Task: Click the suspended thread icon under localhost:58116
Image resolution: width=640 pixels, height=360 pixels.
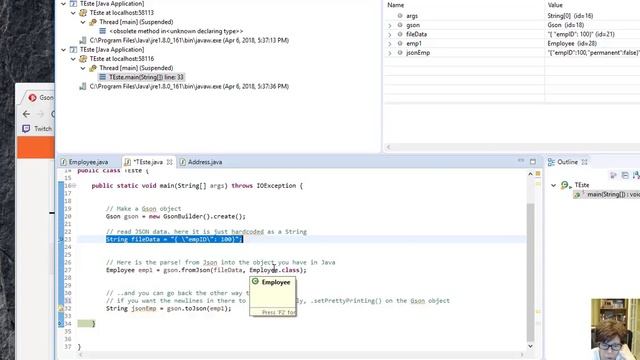Action: coord(93,68)
